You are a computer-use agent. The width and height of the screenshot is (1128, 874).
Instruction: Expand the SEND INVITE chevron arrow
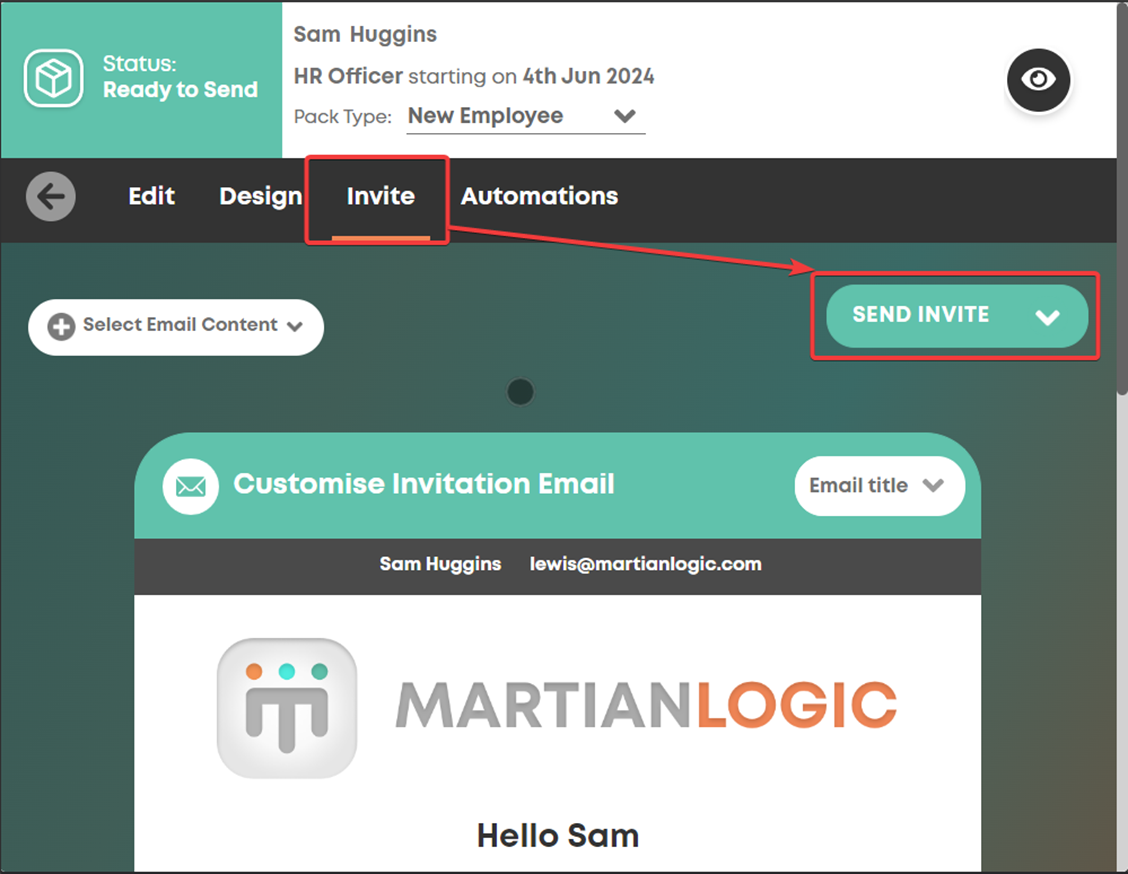(1047, 317)
